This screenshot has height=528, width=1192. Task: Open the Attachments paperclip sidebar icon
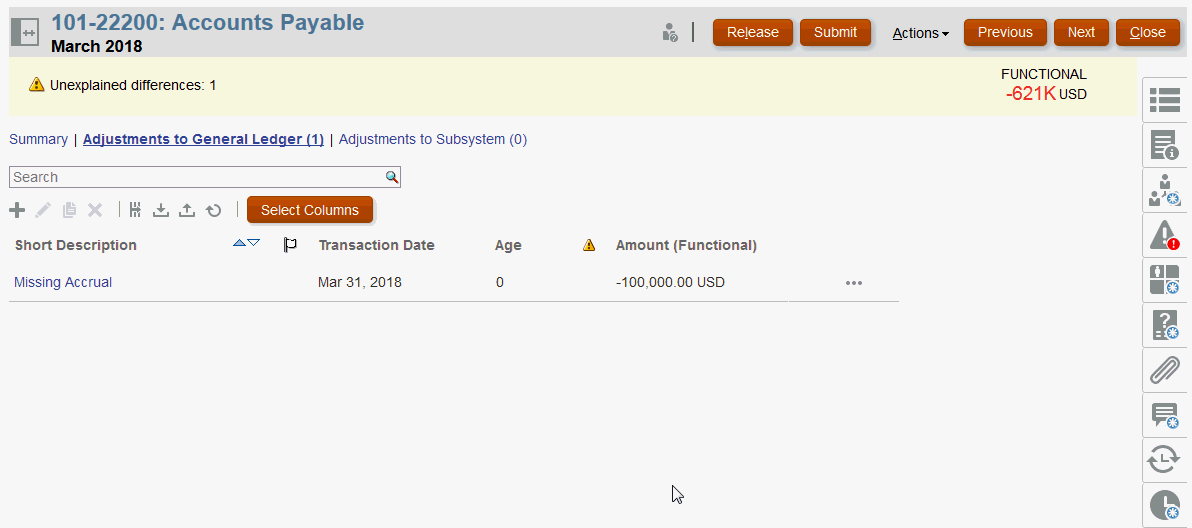pyautogui.click(x=1164, y=370)
